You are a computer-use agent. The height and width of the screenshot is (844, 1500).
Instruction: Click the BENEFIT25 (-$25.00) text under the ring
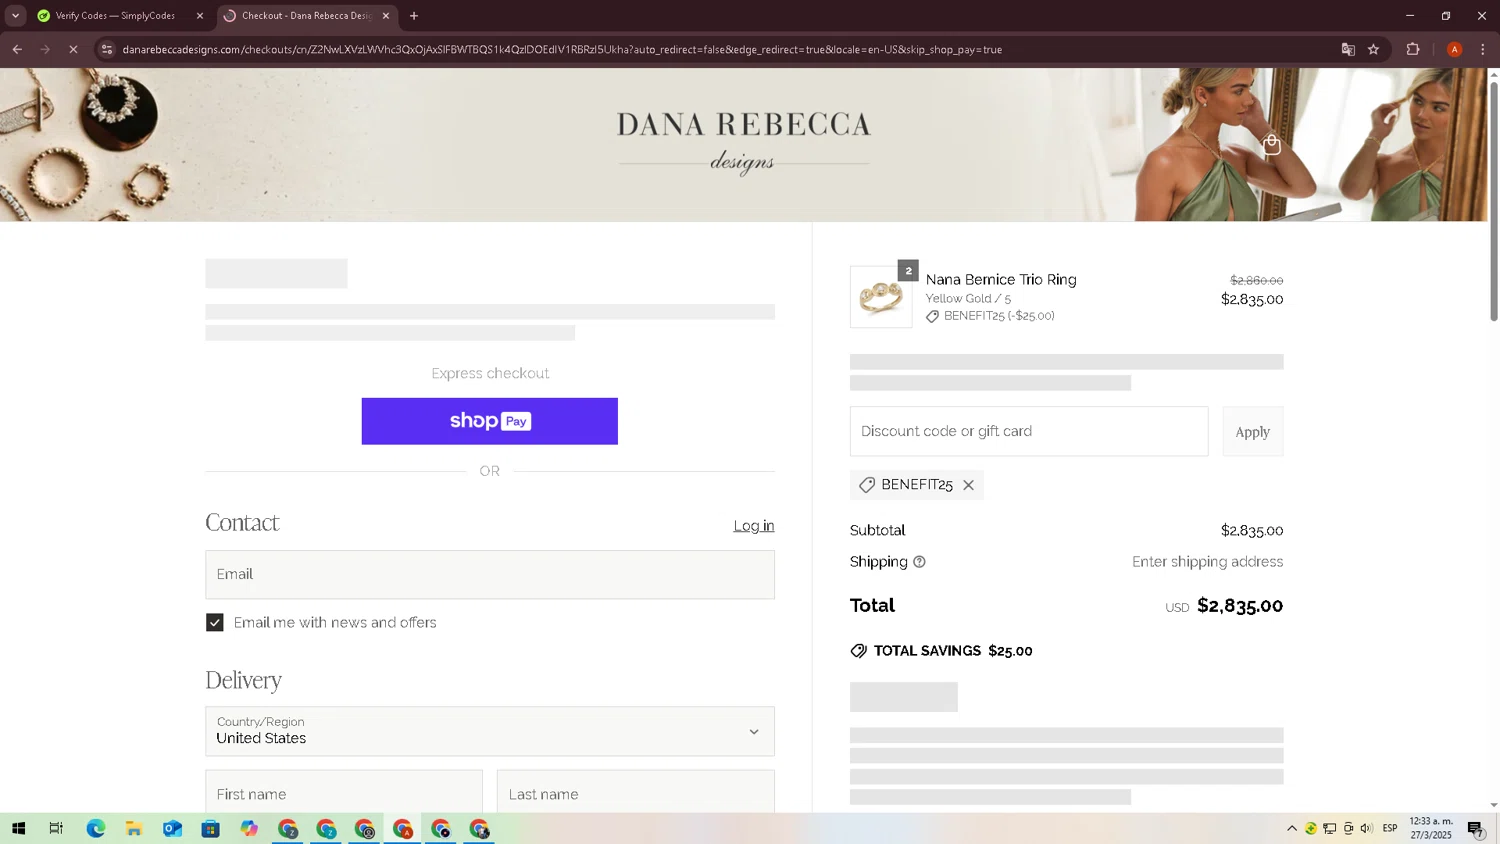[999, 316]
